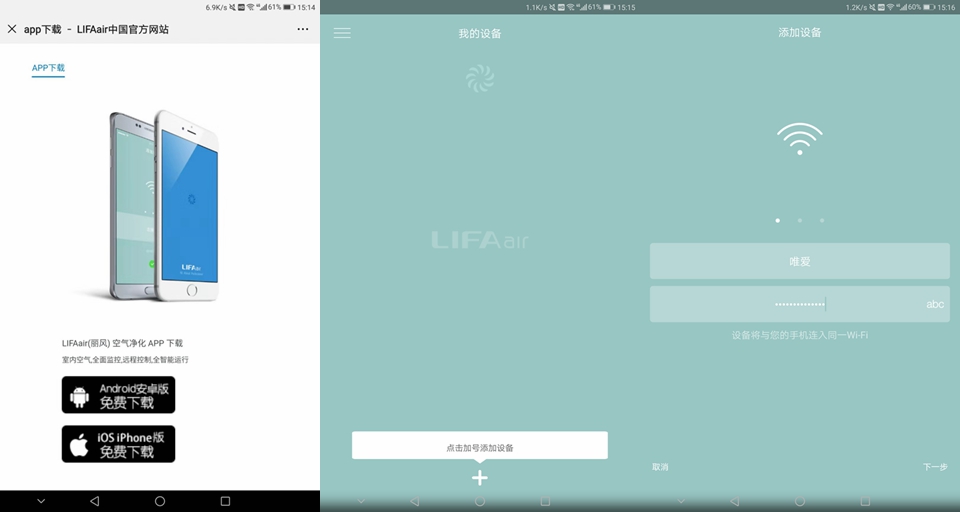
Task: Tap the home circle in the right screen nav bar
Action: [800, 501]
